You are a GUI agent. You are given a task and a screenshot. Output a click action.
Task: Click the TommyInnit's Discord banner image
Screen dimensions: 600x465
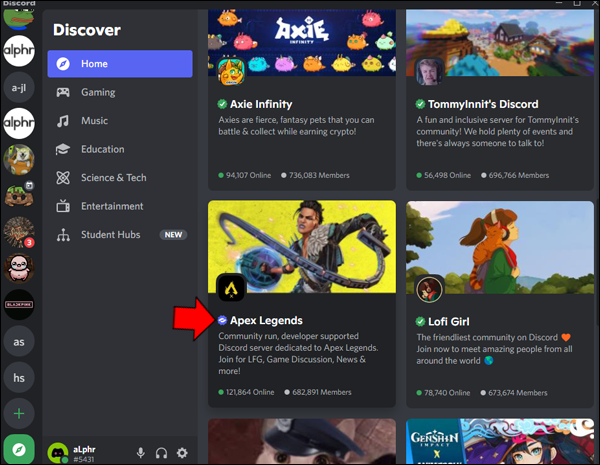pyautogui.click(x=500, y=42)
